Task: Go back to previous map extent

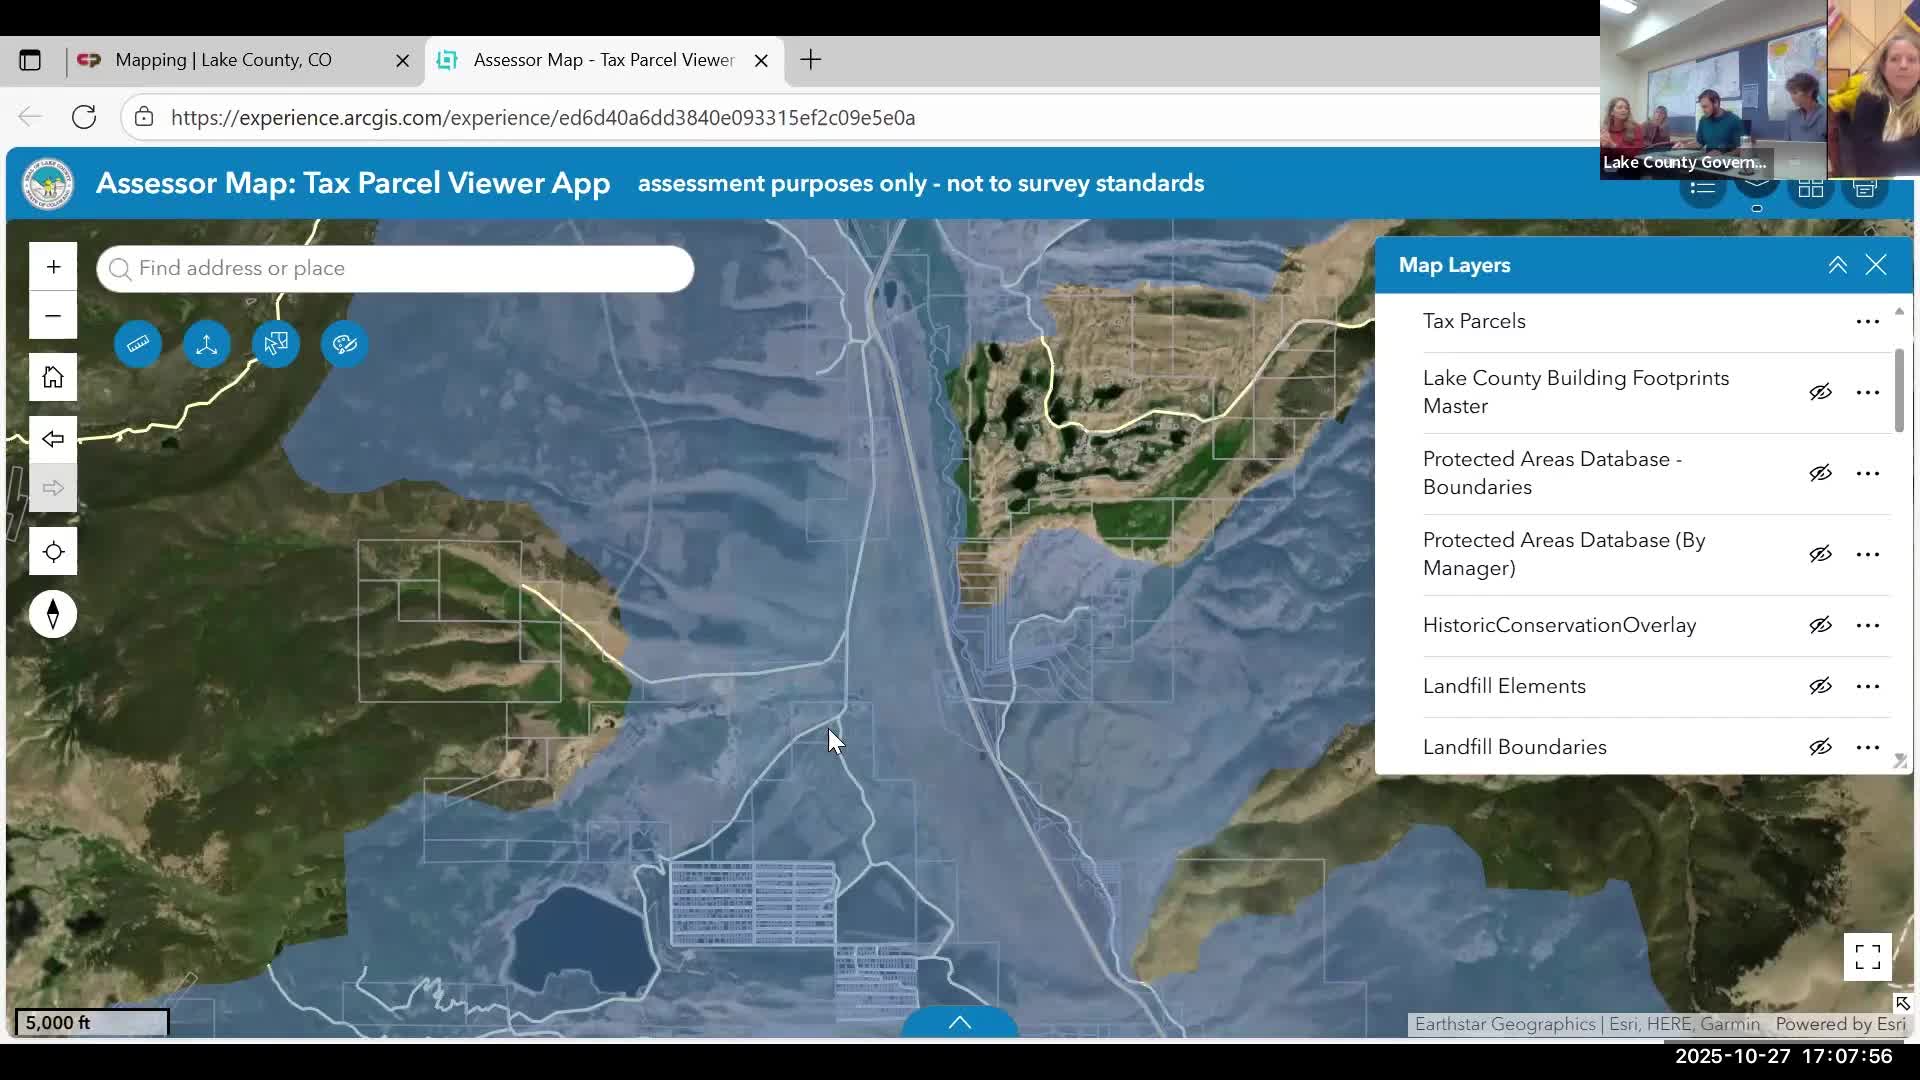Action: 53,439
